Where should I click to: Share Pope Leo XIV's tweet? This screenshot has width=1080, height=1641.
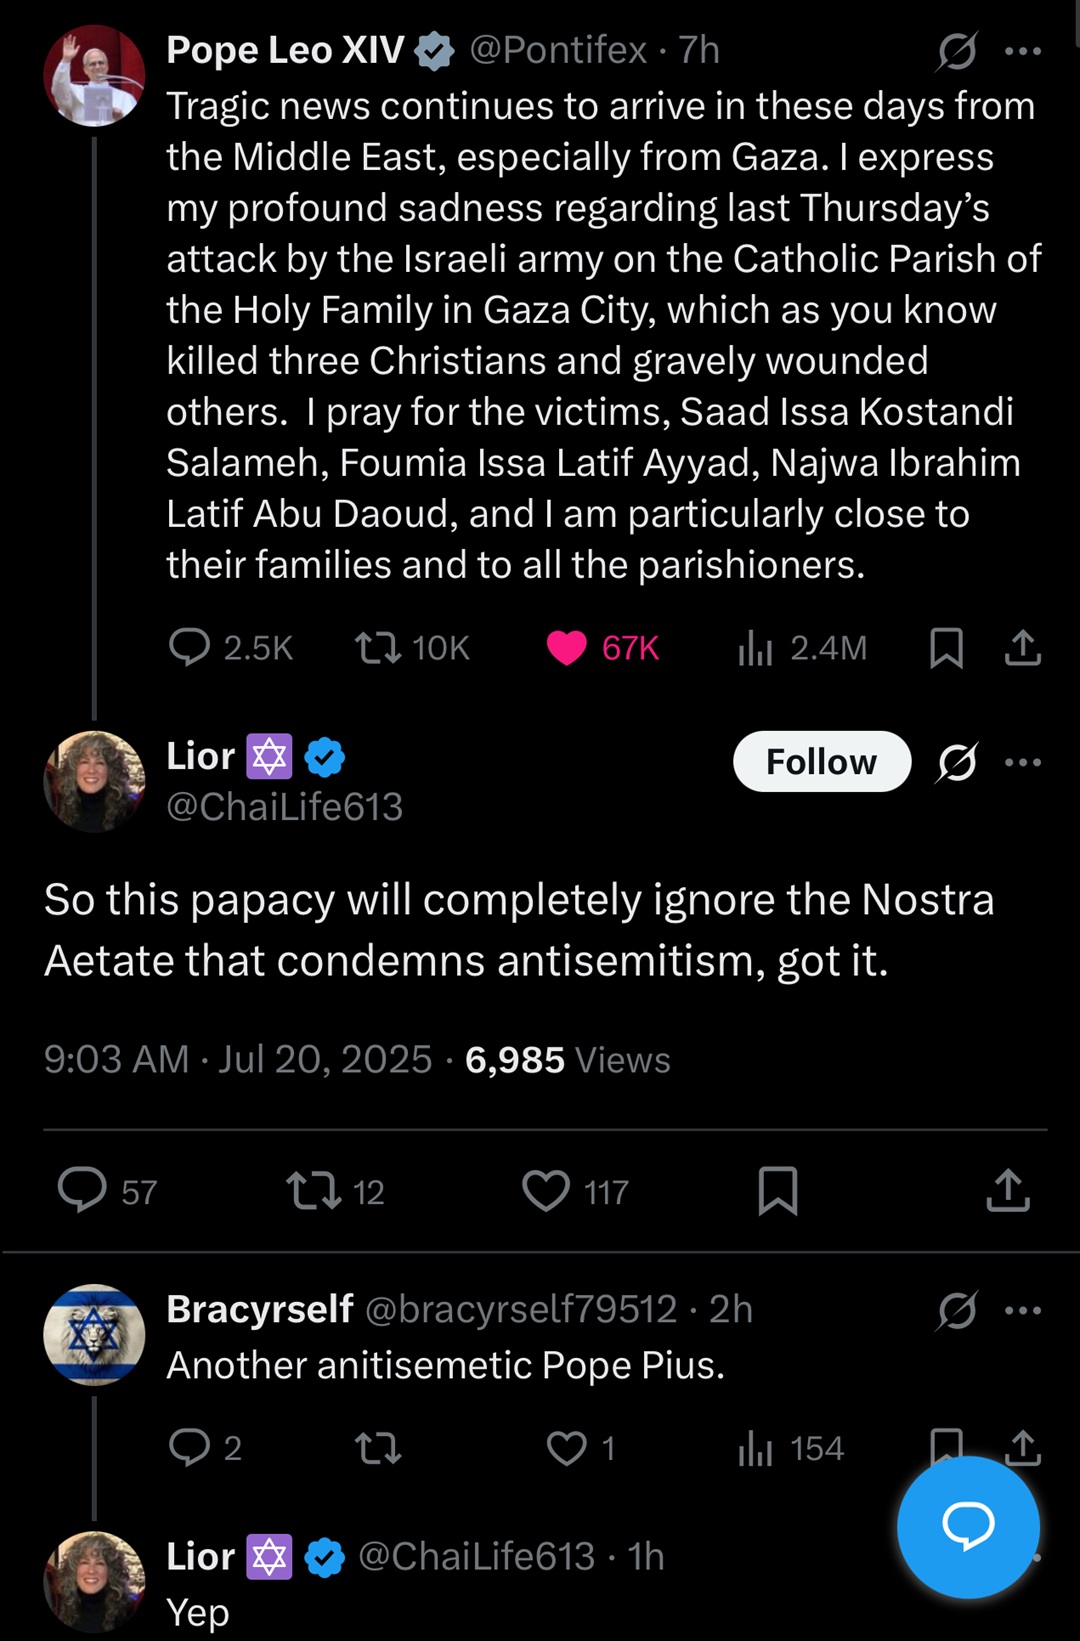[x=1022, y=648]
